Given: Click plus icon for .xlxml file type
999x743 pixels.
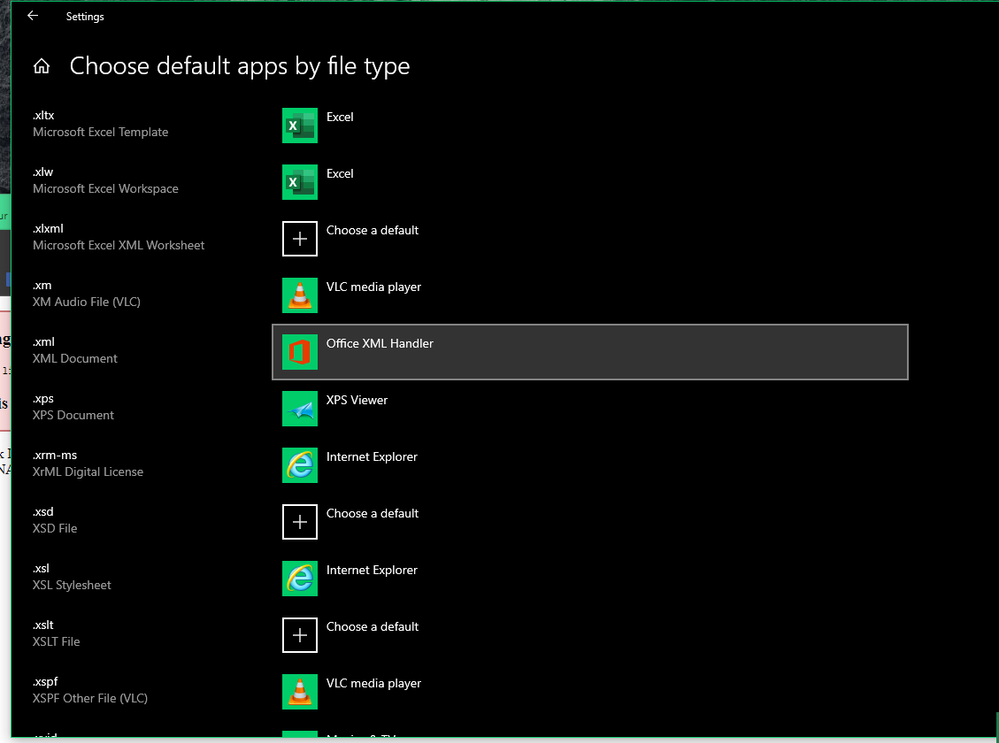Looking at the screenshot, I should pos(299,239).
